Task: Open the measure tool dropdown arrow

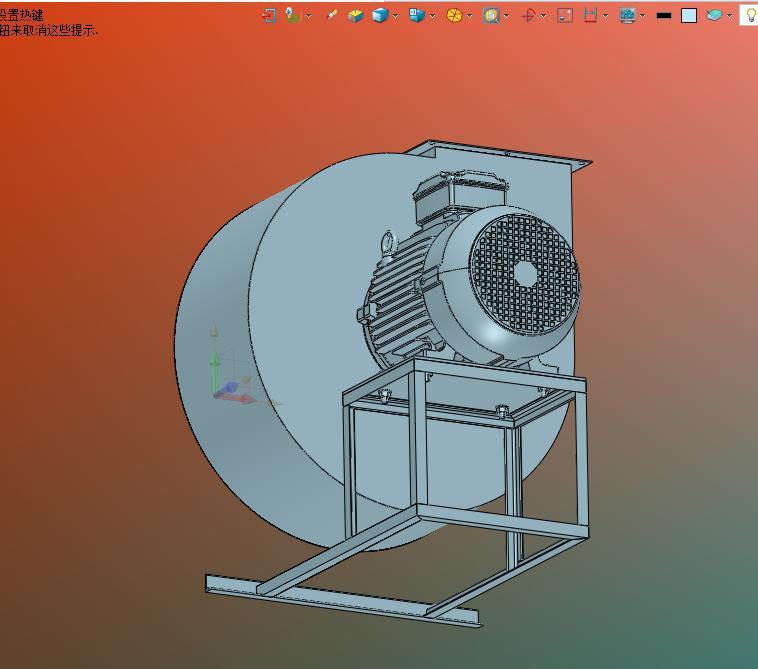Action: pos(606,16)
